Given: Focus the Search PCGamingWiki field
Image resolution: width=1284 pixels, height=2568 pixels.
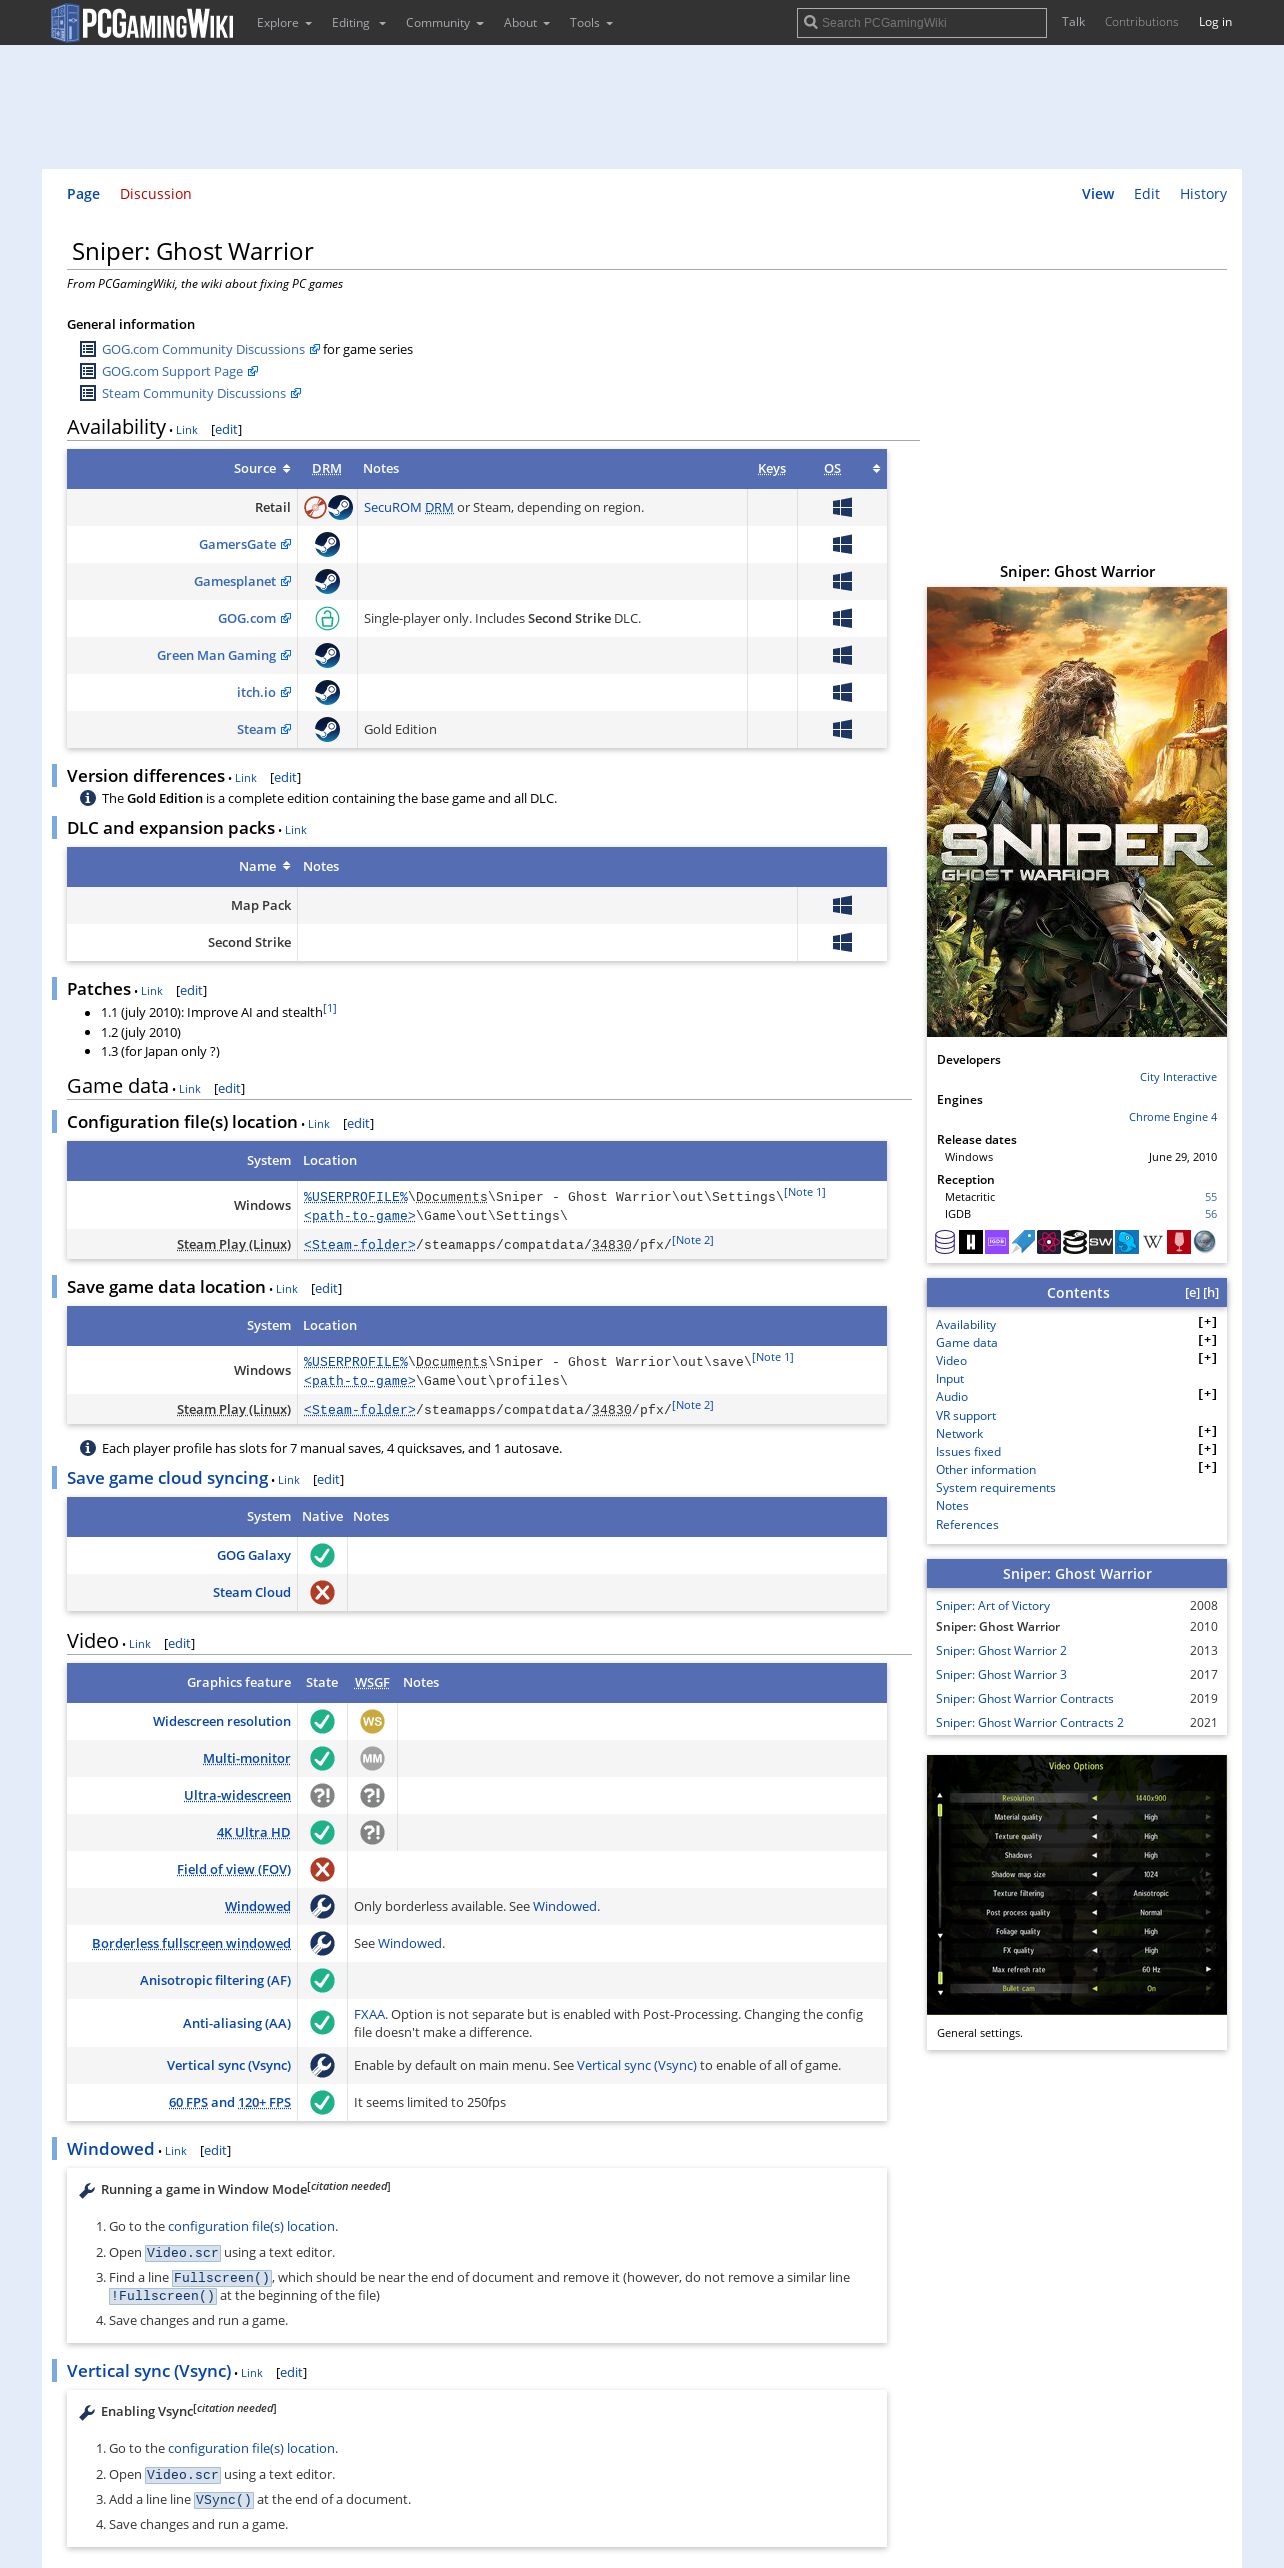Looking at the screenshot, I should (921, 22).
